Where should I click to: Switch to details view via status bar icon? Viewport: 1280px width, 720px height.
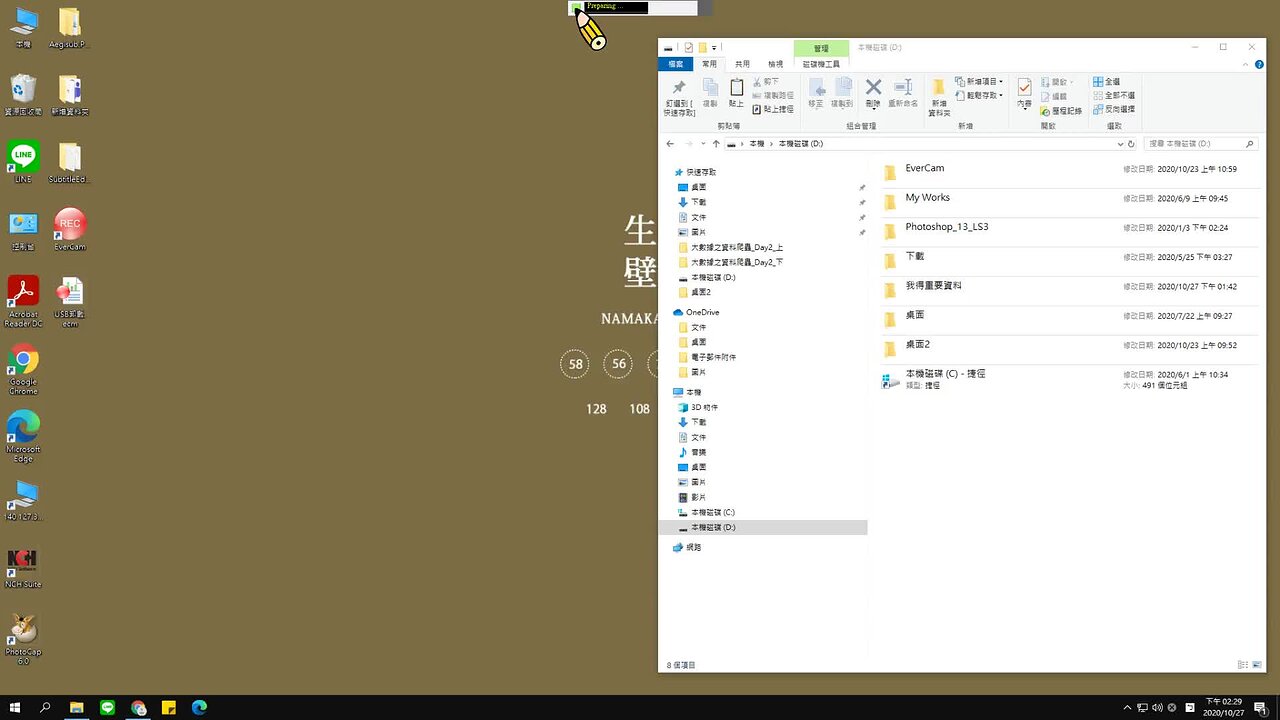click(1242, 664)
